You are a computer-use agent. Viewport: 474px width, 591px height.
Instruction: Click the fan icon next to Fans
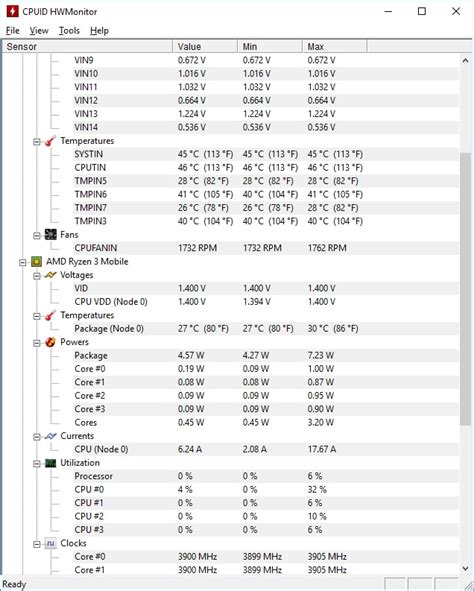click(50, 234)
